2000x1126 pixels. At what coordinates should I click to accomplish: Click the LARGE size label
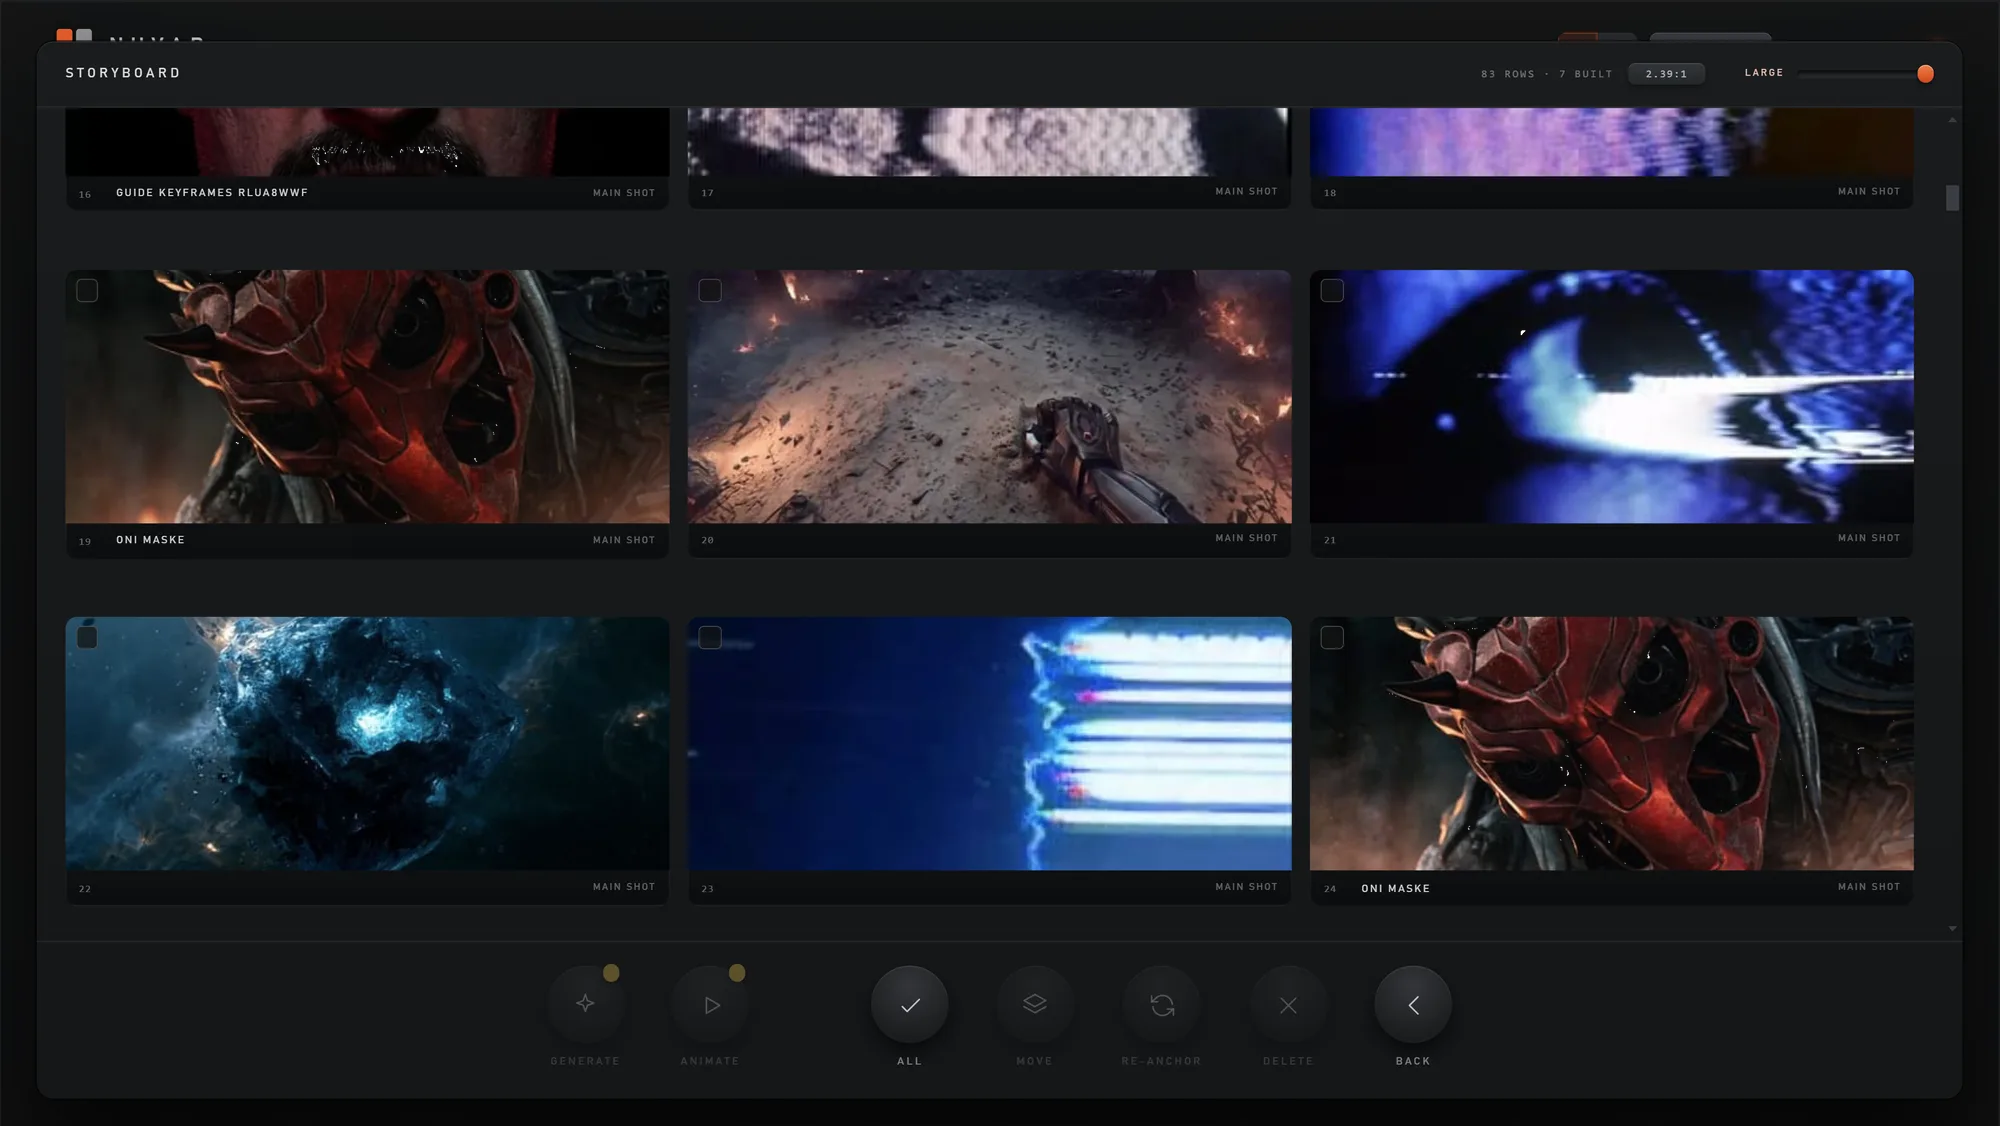(x=1764, y=73)
